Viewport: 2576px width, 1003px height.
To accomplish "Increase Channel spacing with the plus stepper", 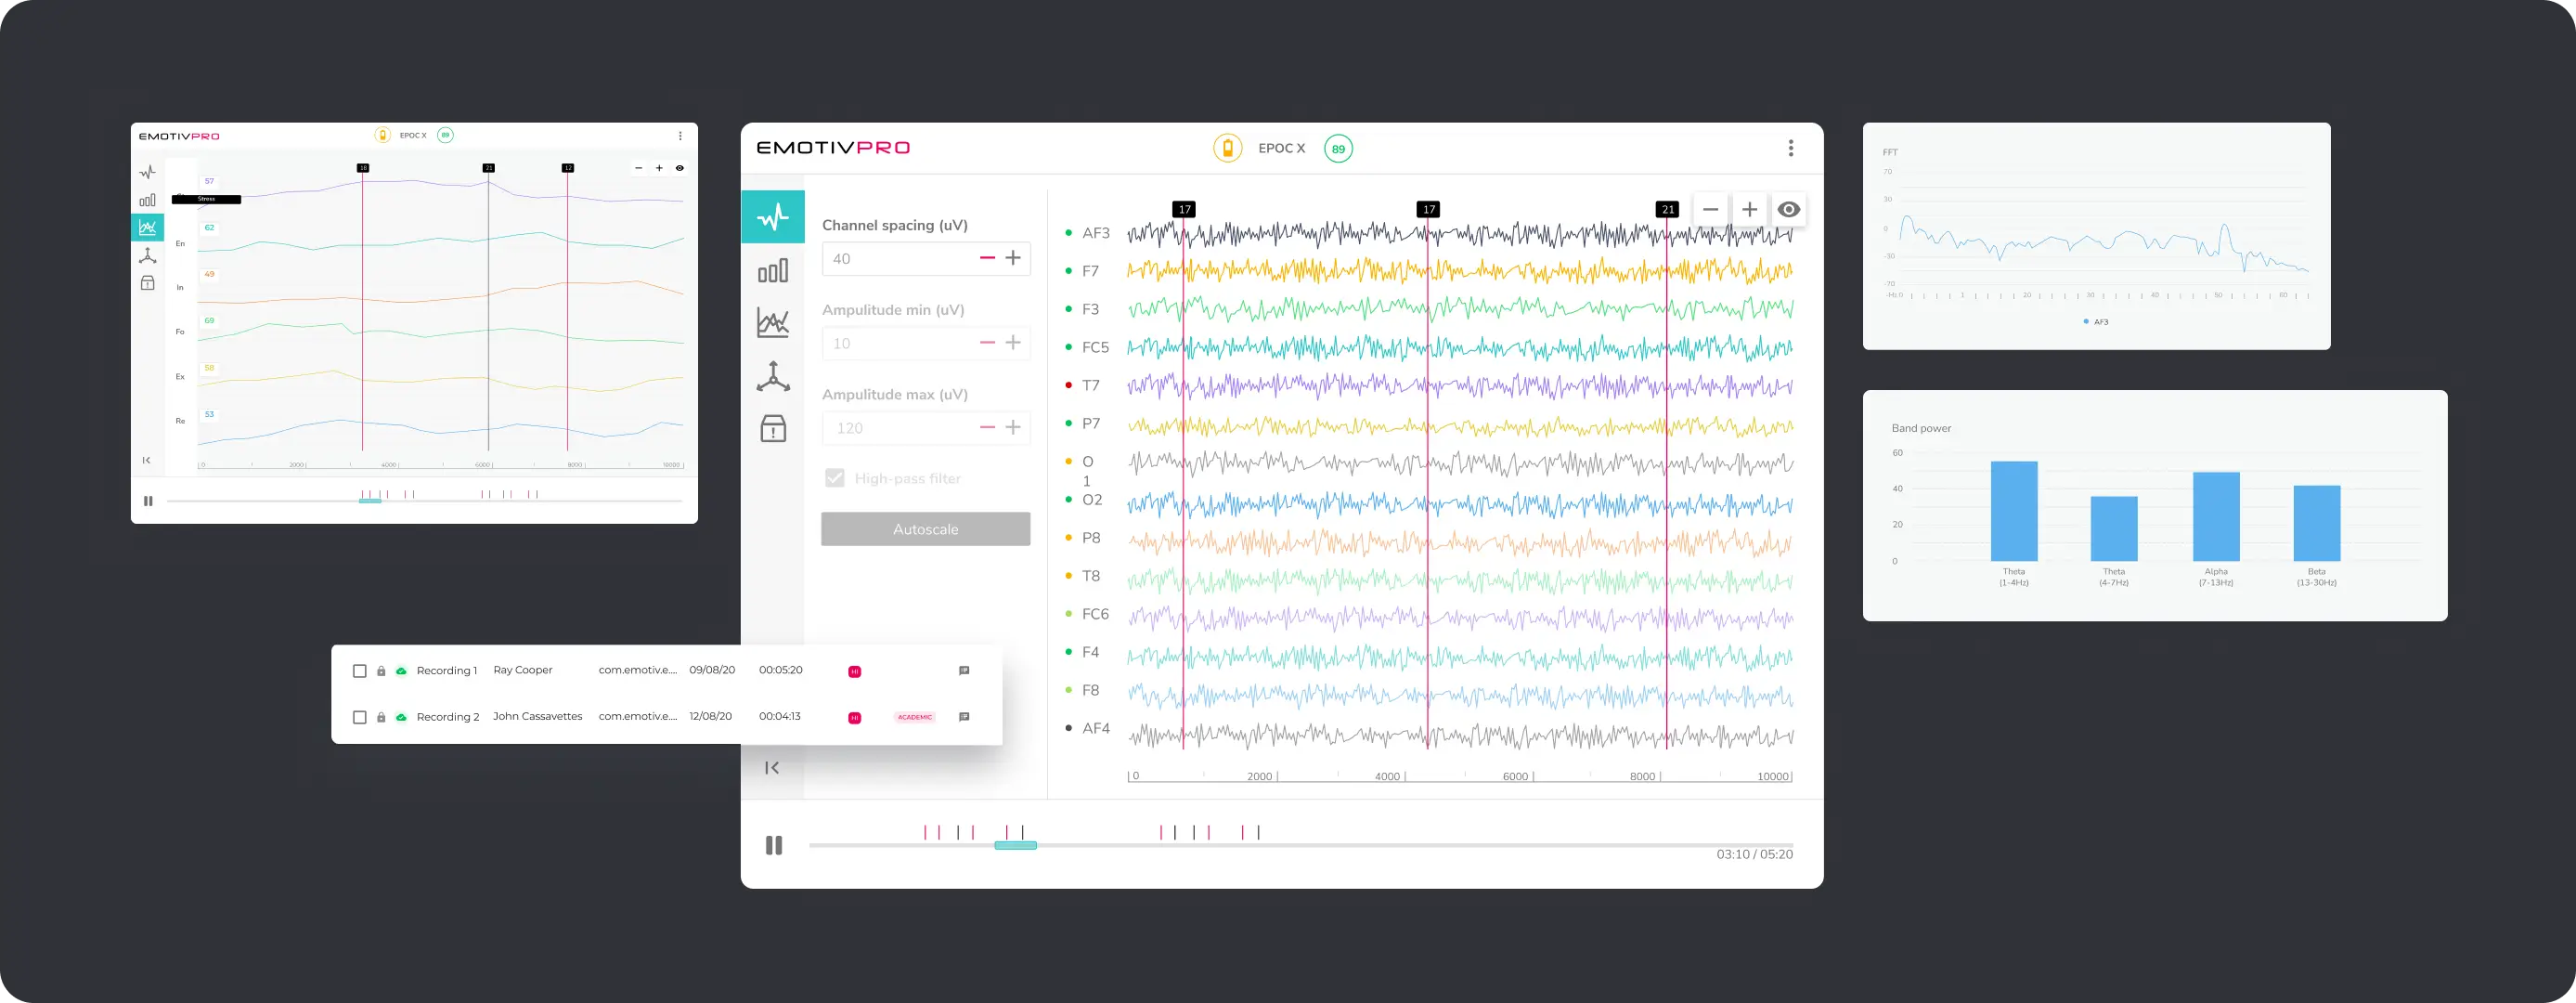I will 1014,258.
